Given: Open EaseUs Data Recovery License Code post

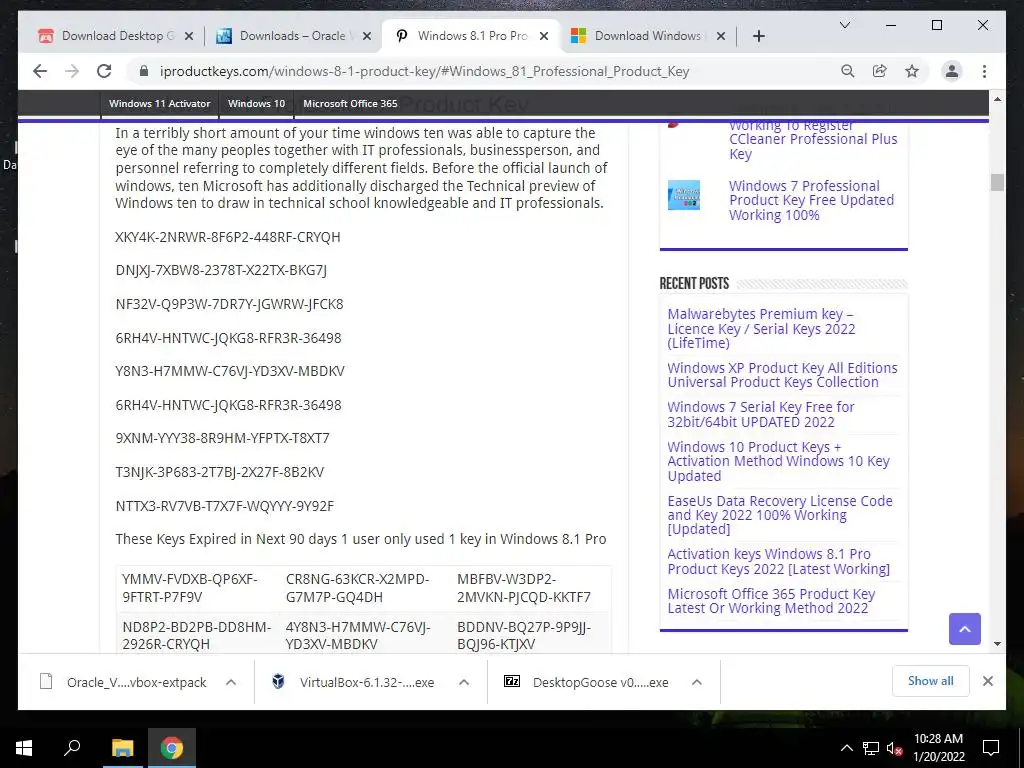Looking at the screenshot, I should [780, 515].
